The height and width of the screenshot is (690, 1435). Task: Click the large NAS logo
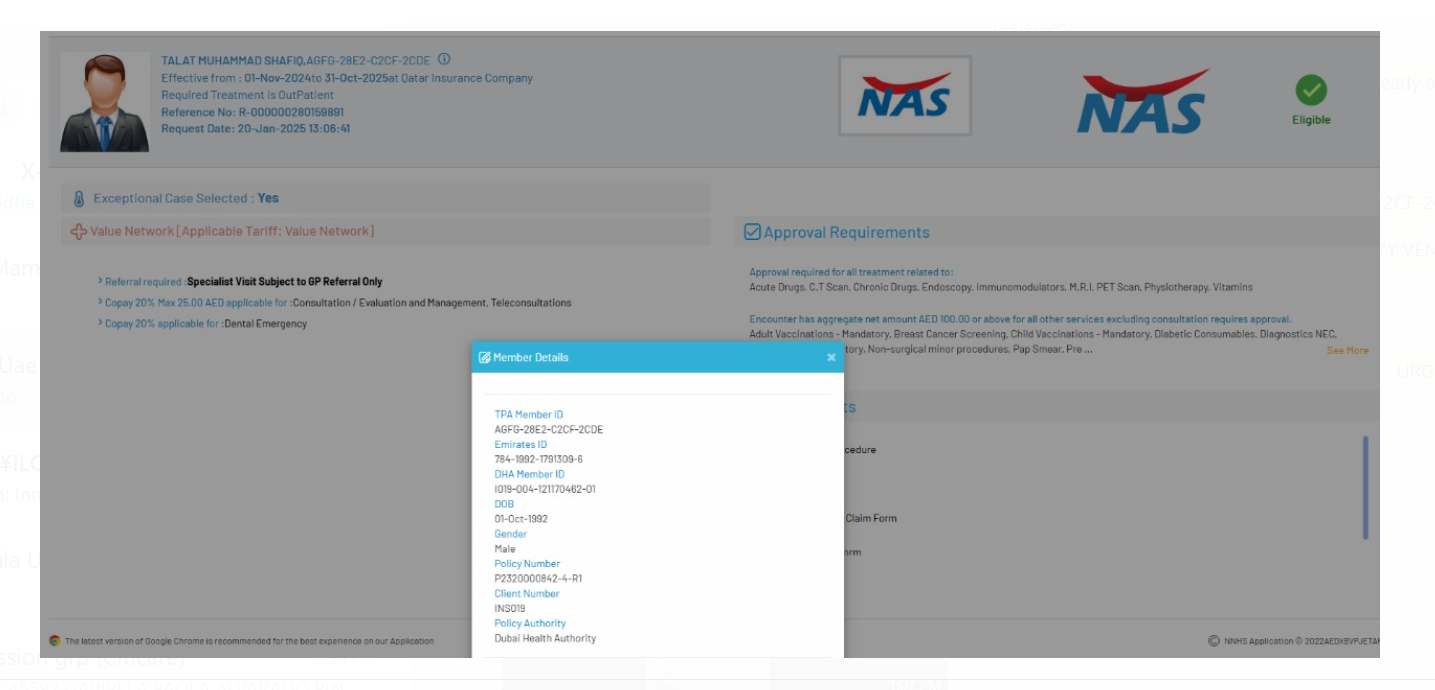point(1142,101)
